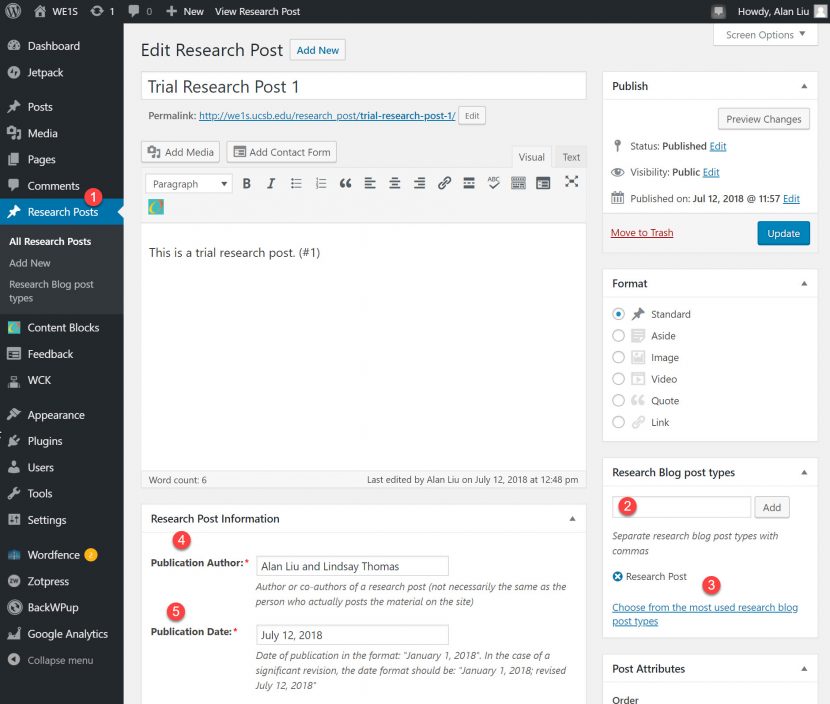Open the All Research Posts menu item

coord(50,241)
